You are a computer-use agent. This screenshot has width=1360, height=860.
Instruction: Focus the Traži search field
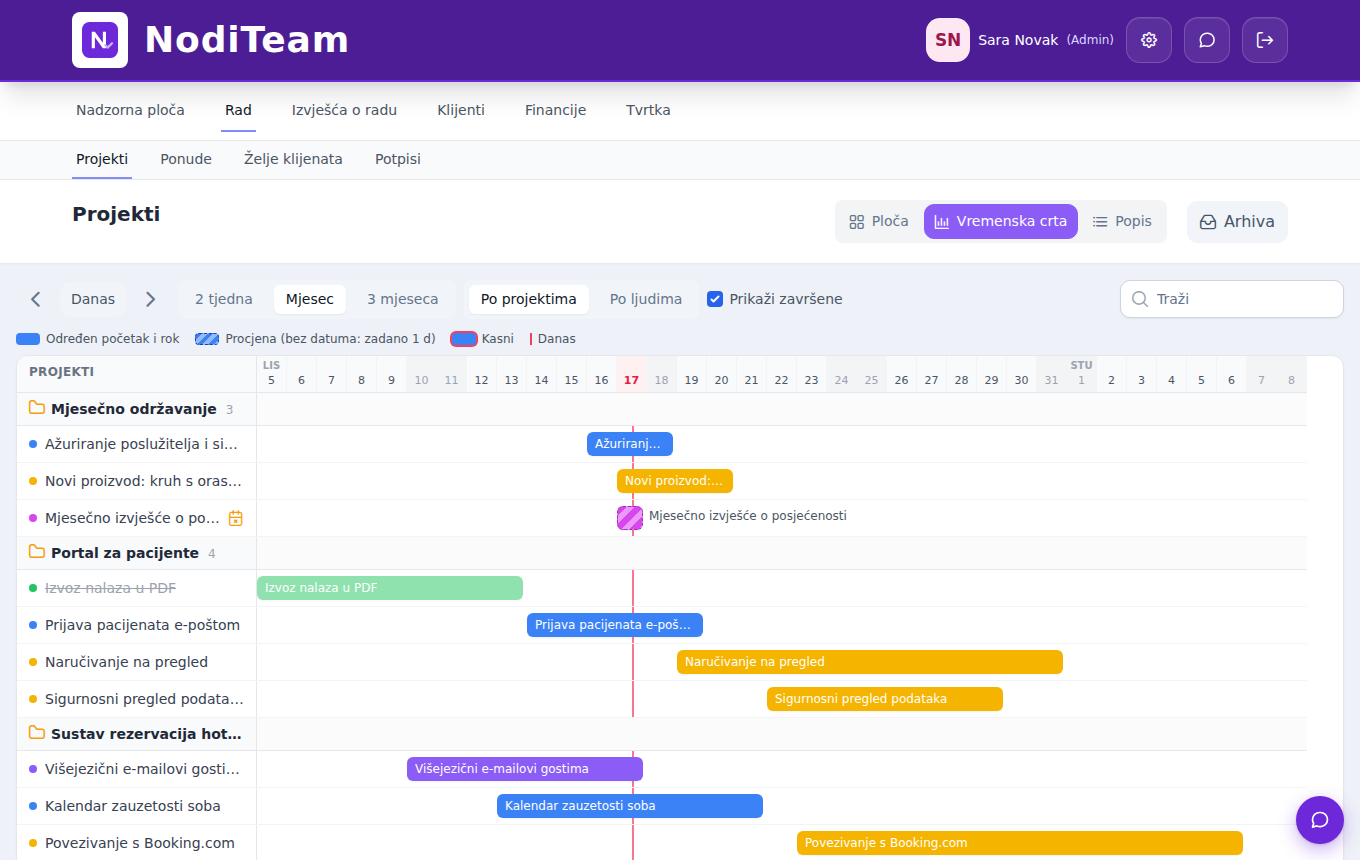(1232, 299)
